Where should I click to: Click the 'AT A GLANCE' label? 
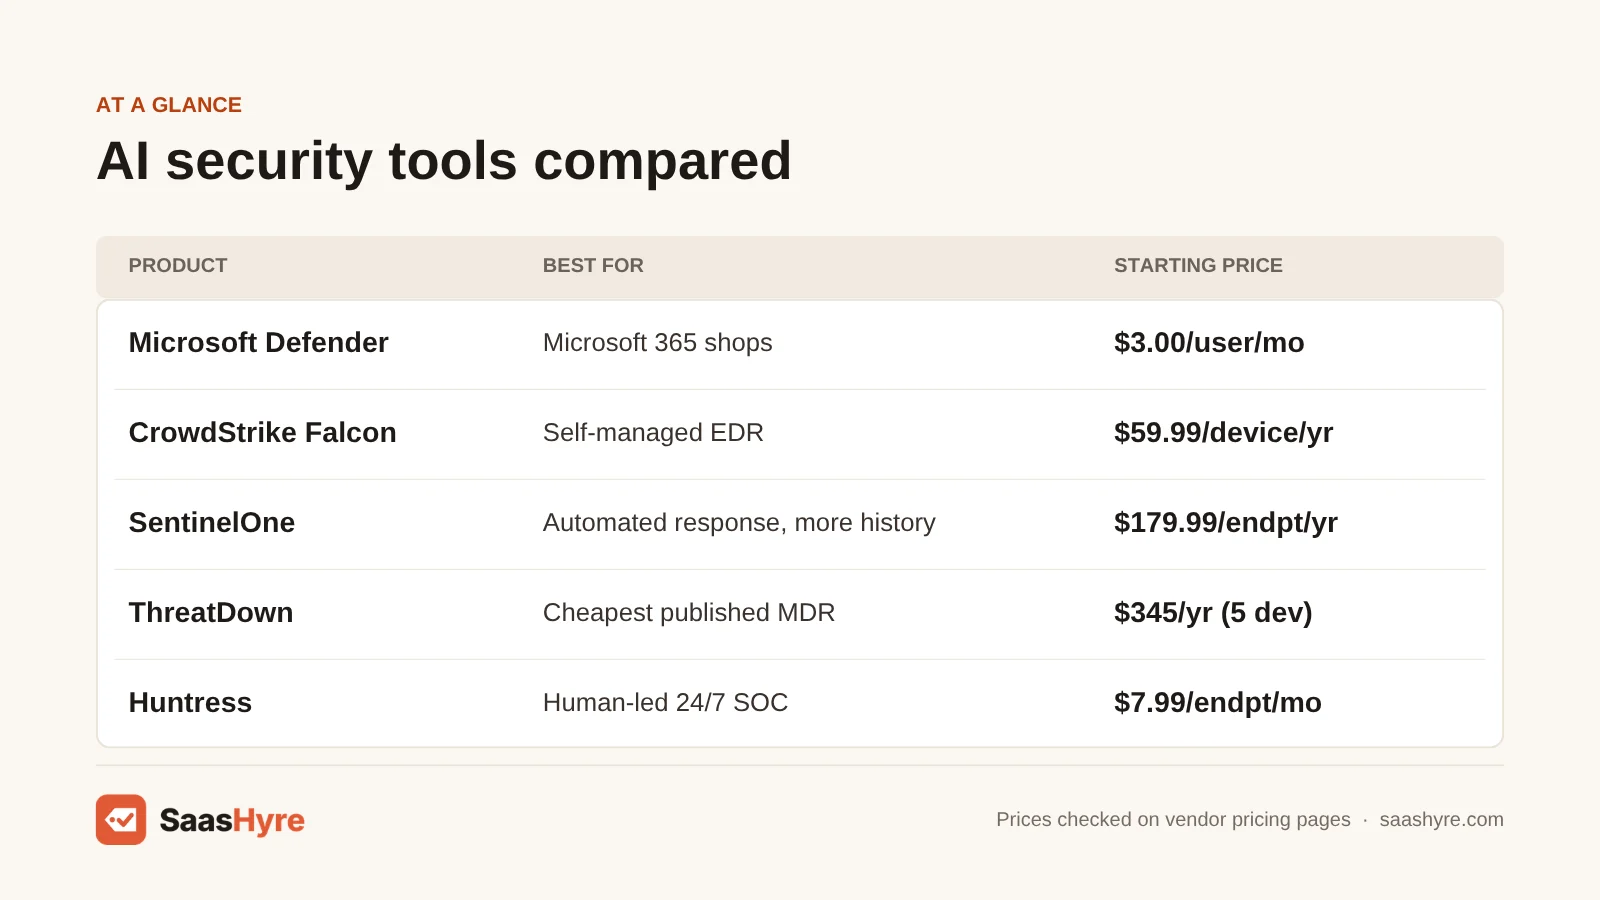tap(169, 105)
